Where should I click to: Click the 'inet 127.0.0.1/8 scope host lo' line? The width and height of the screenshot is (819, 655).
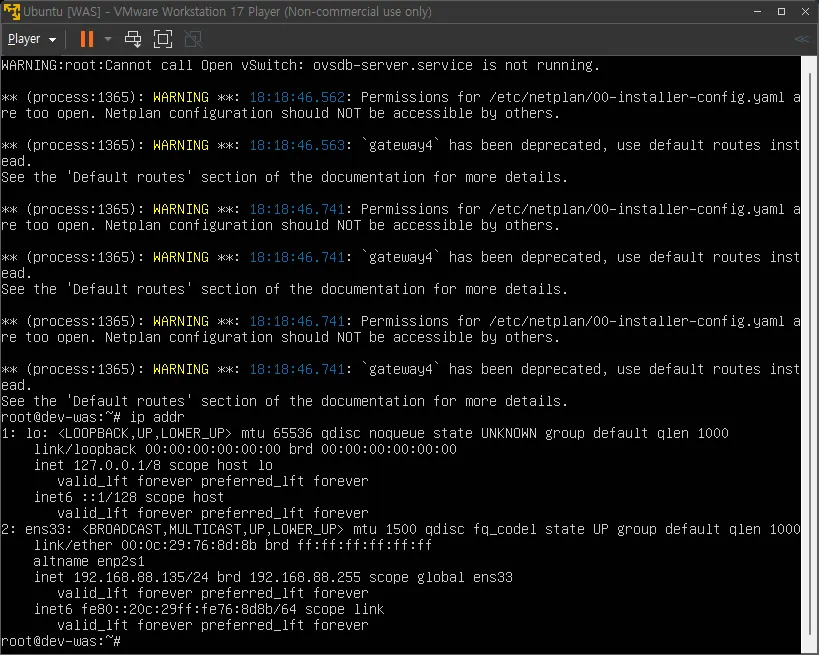pyautogui.click(x=154, y=465)
